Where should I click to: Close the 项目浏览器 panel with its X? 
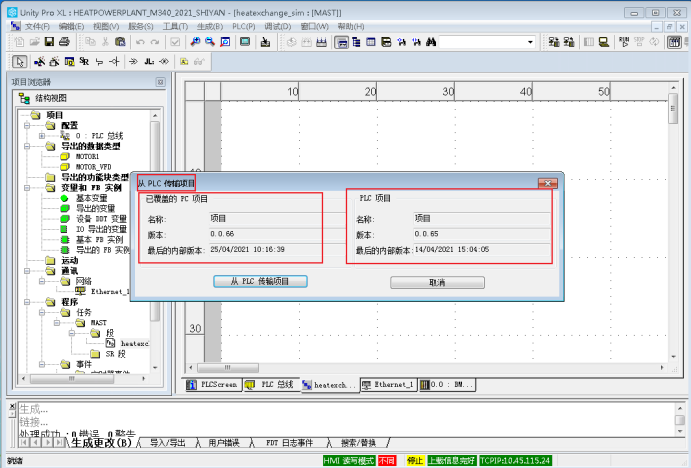click(160, 82)
